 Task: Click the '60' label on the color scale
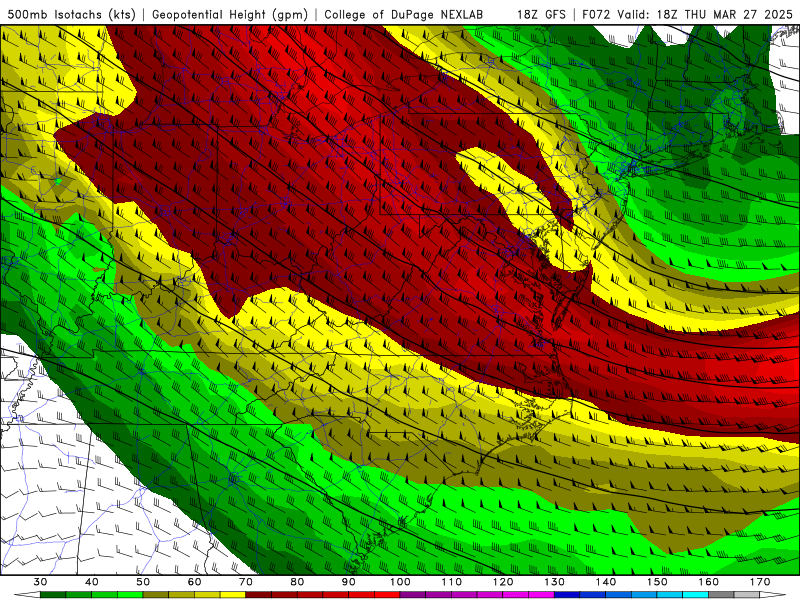[x=194, y=582]
